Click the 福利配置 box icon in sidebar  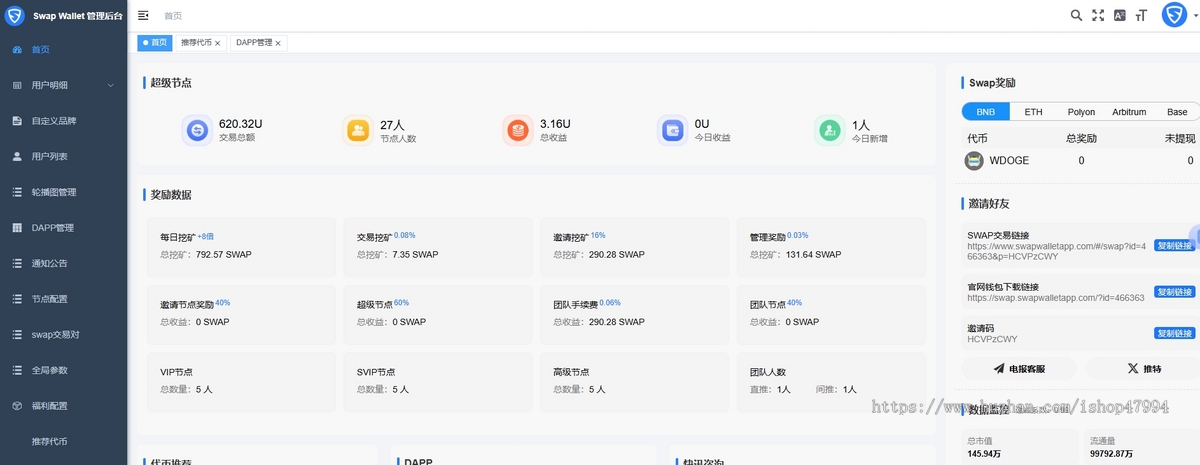tap(17, 406)
